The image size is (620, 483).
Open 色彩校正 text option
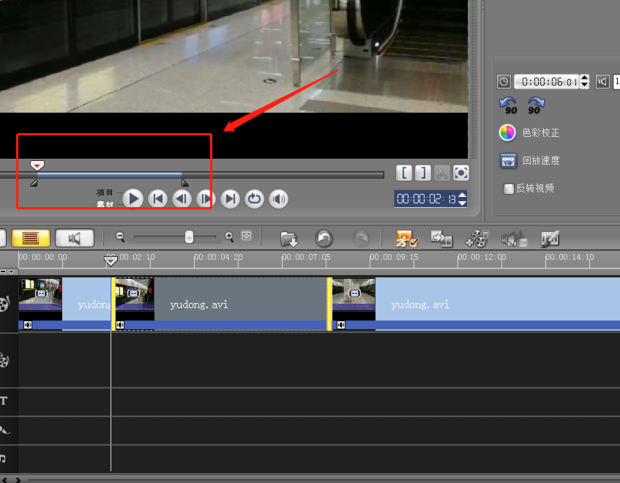click(541, 133)
